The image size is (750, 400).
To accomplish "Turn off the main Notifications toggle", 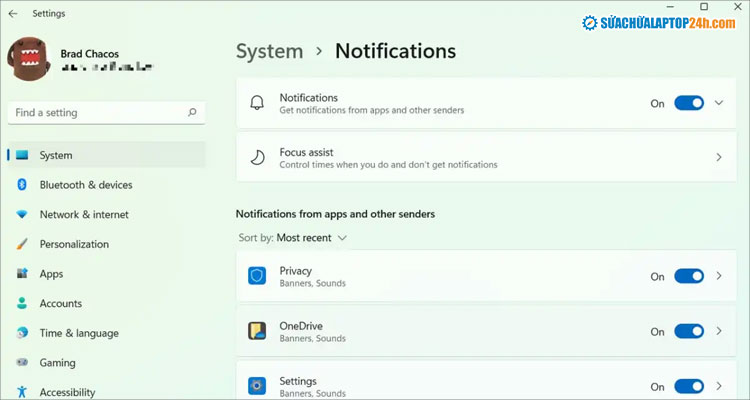I will click(689, 103).
